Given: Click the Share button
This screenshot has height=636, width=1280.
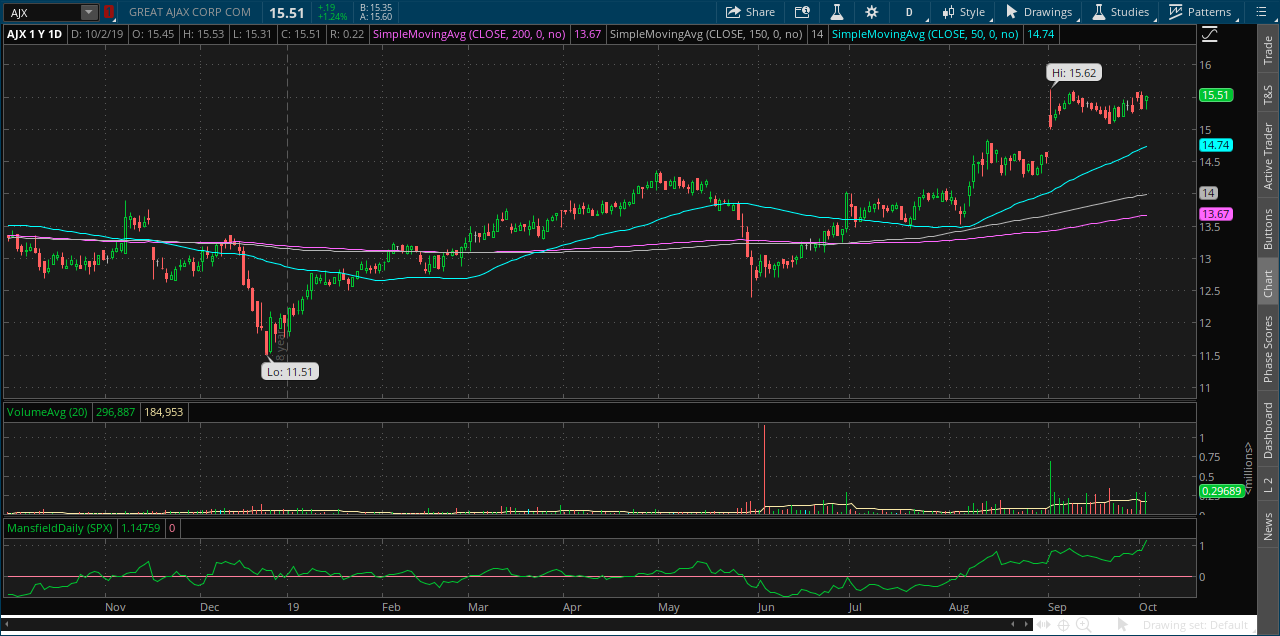Looking at the screenshot, I should pos(750,12).
